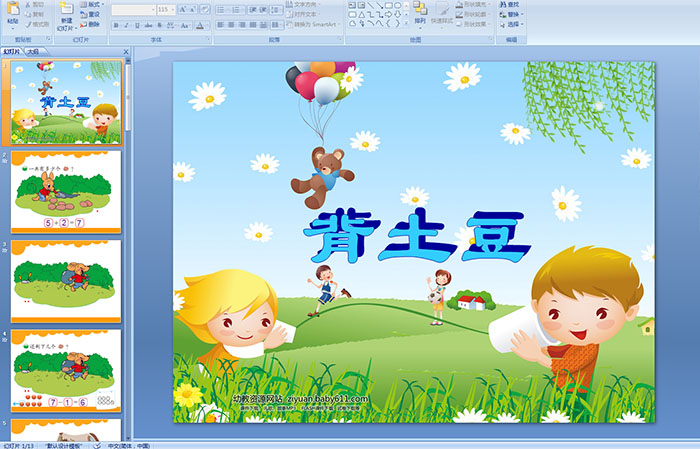Select slide 4 thumbnail with 7-1=6
700x449 pixels.
[66, 371]
